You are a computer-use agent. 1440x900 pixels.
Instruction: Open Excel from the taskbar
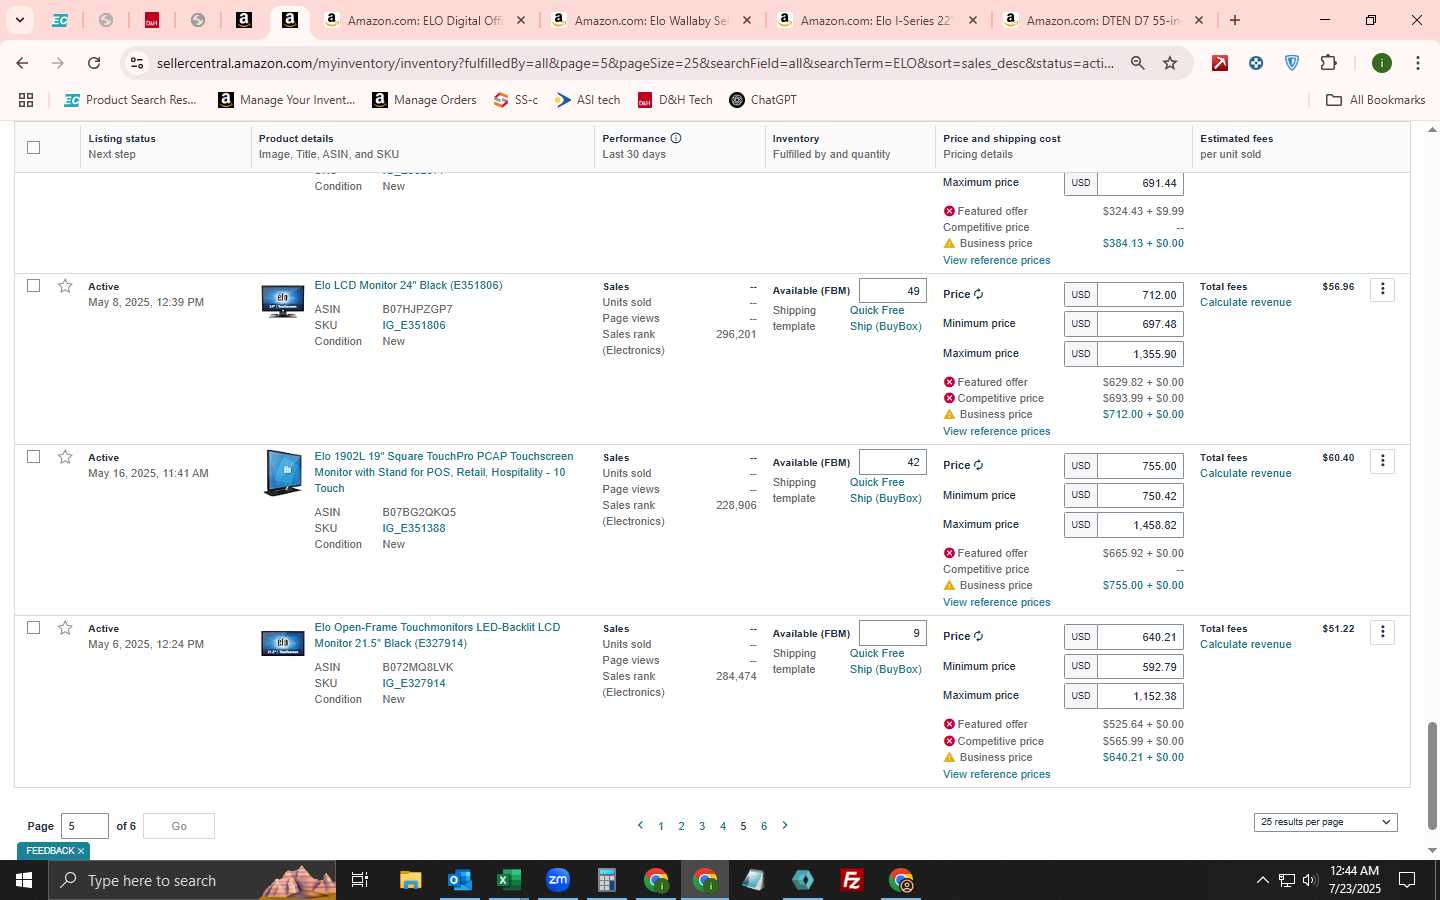coord(508,880)
